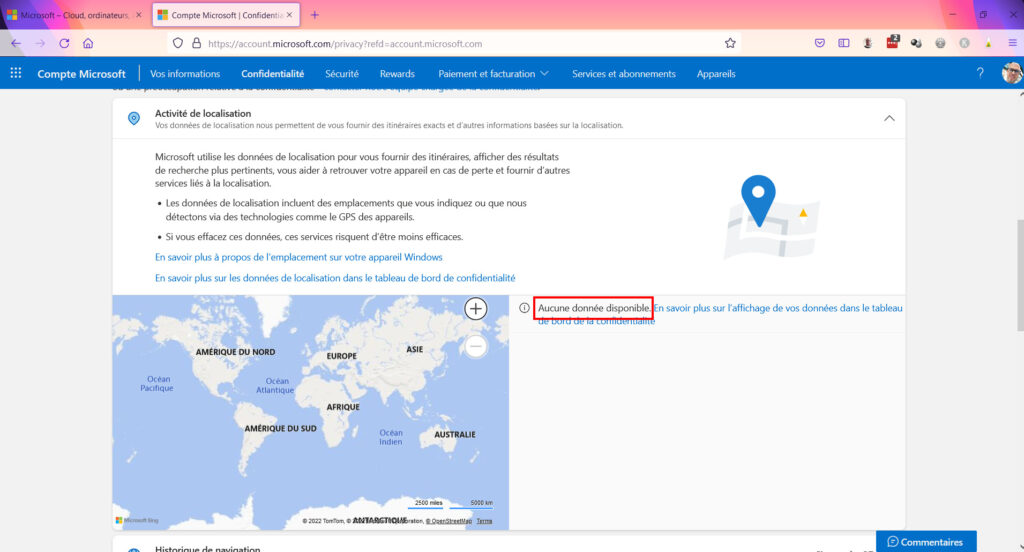The width and height of the screenshot is (1024, 552).
Task: Open the browser hamburger menu
Action: pos(1012,43)
